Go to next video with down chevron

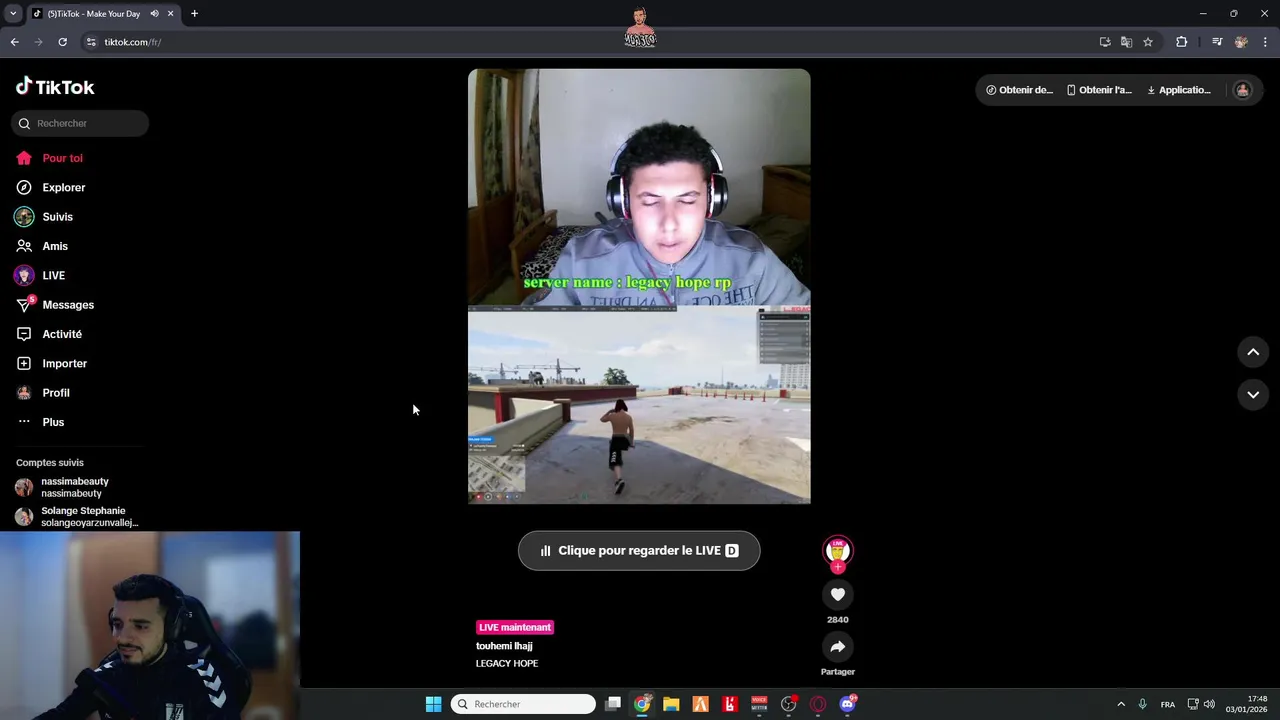[x=1253, y=395]
